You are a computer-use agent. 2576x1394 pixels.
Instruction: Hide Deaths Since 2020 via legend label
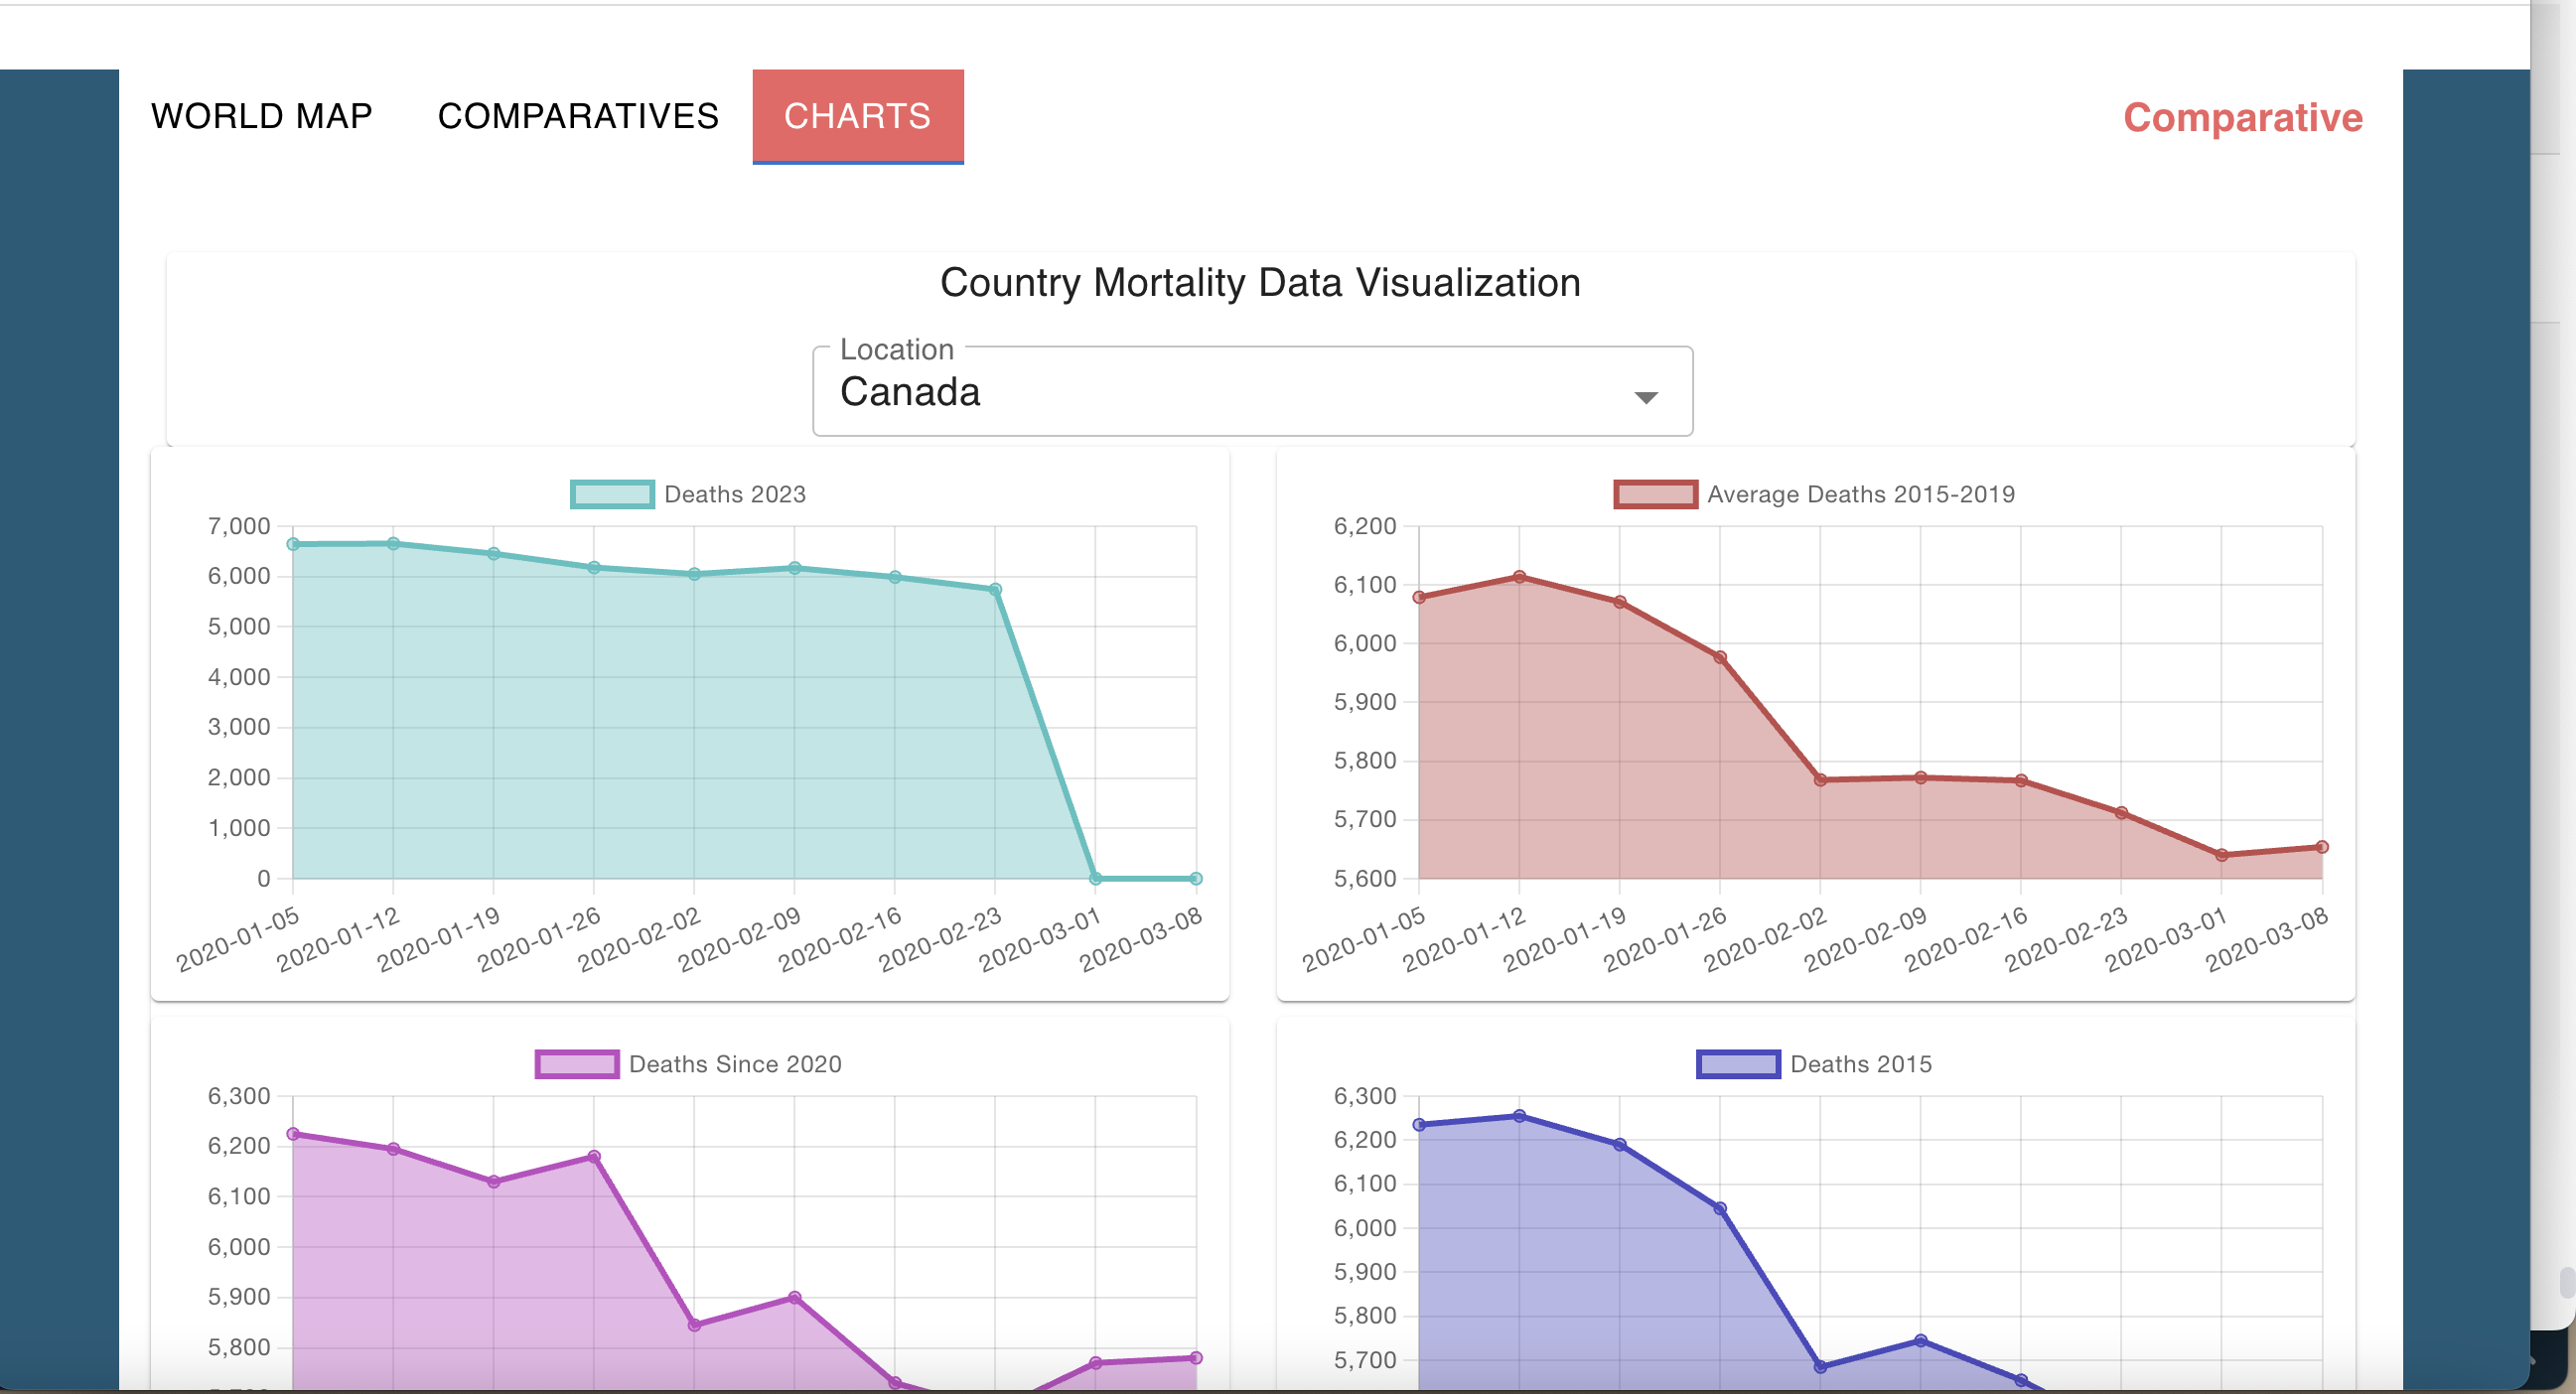point(735,1064)
